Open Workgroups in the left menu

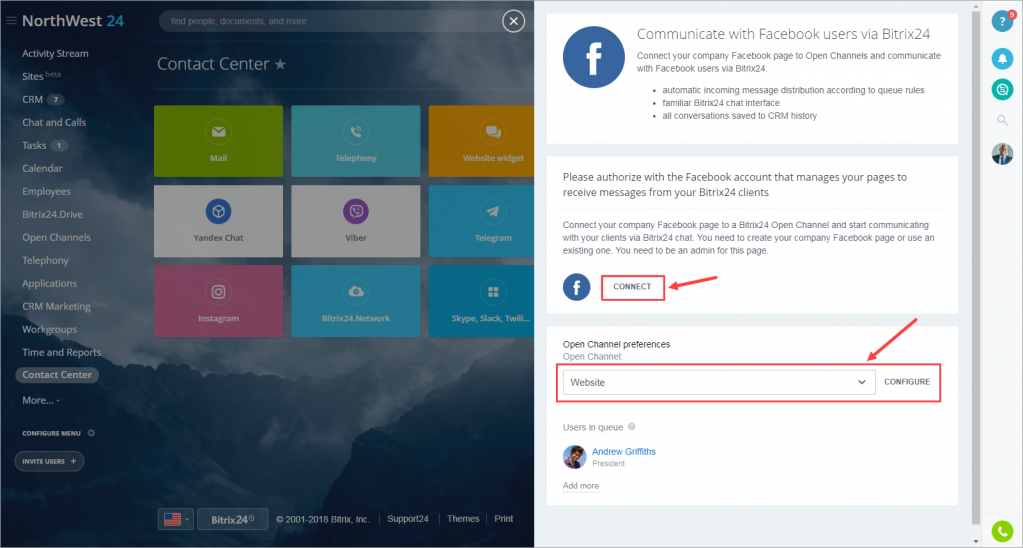coord(50,329)
